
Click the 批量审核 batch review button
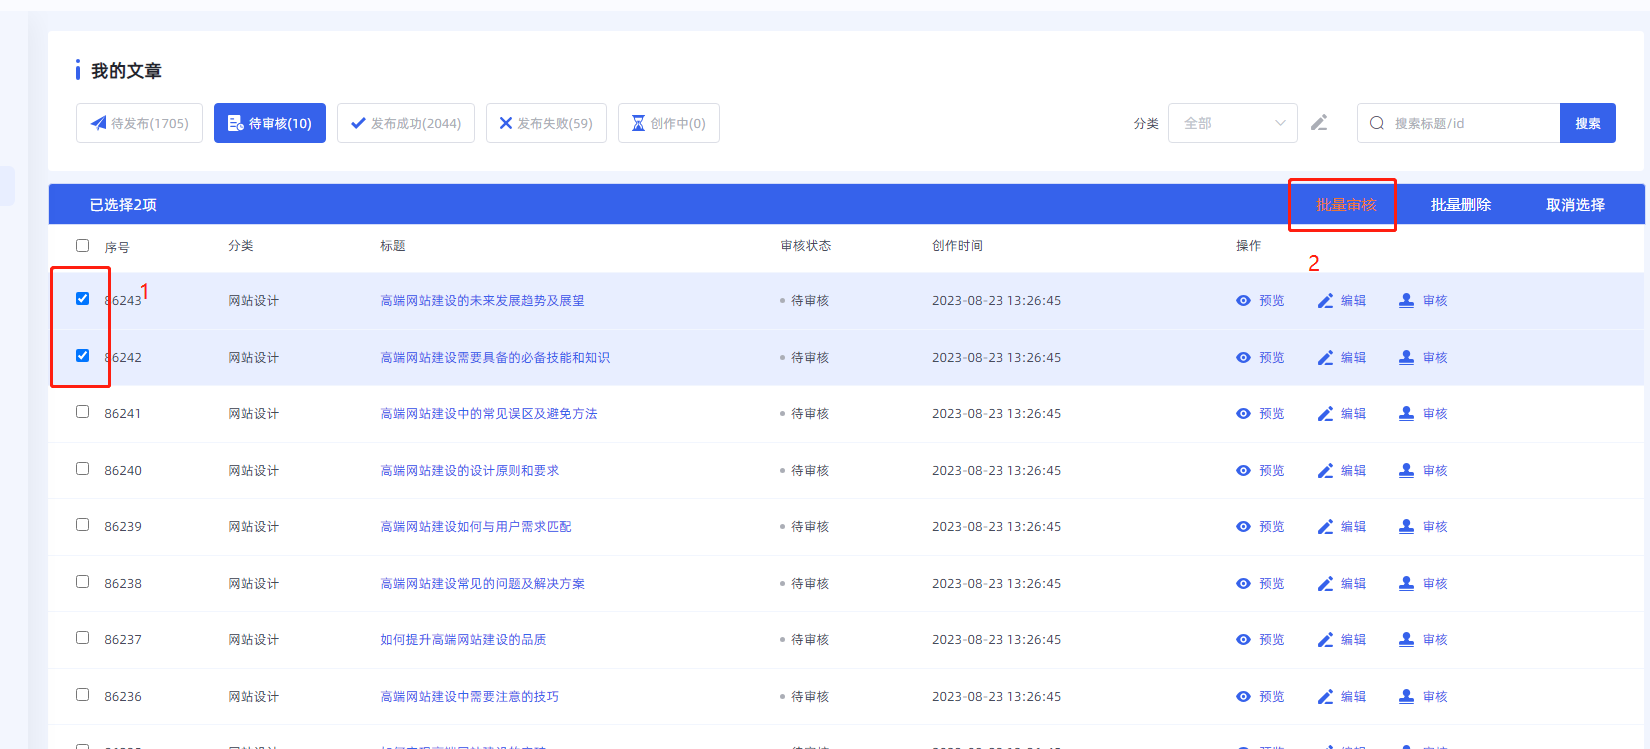pyautogui.click(x=1346, y=205)
